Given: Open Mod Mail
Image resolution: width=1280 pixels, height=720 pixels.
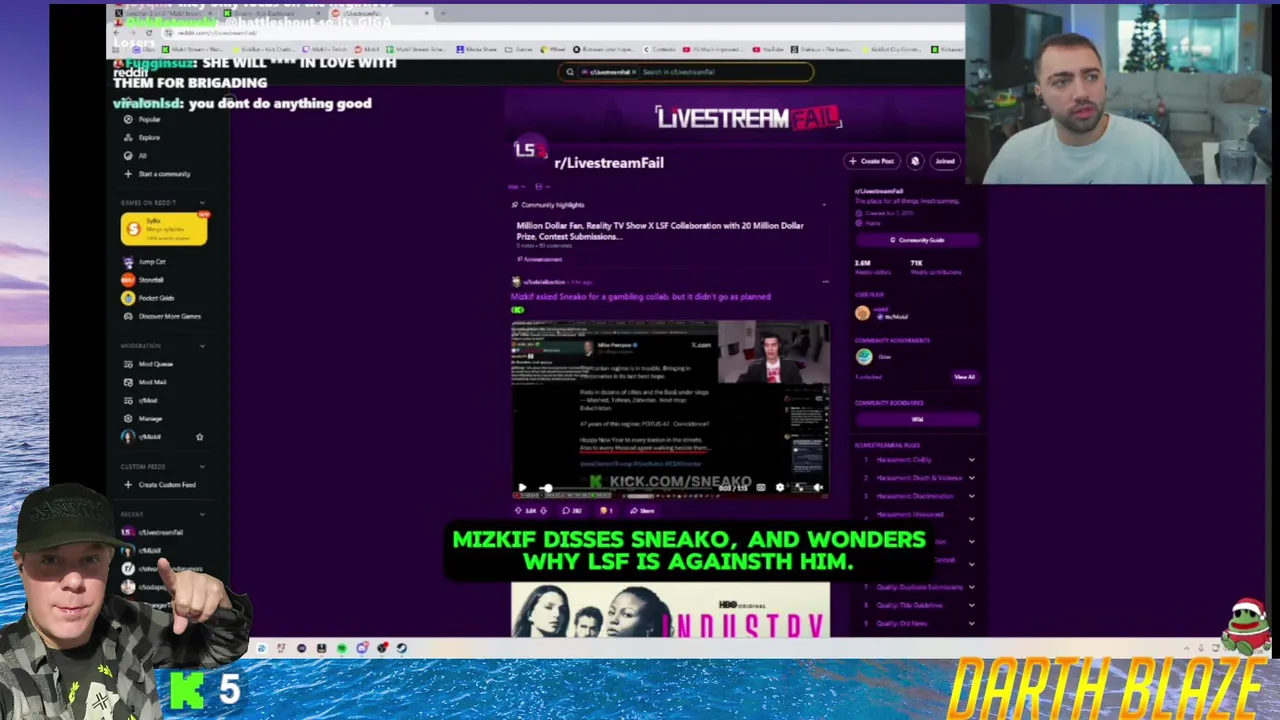Looking at the screenshot, I should coord(145,382).
